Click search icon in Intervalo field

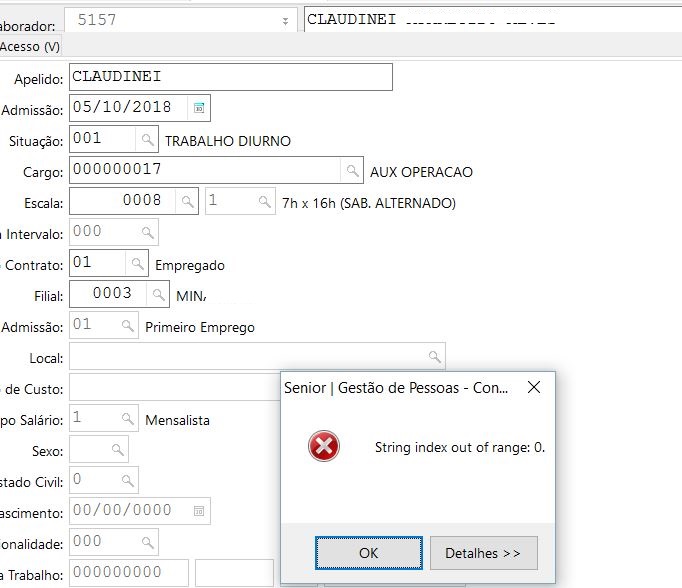[146, 233]
